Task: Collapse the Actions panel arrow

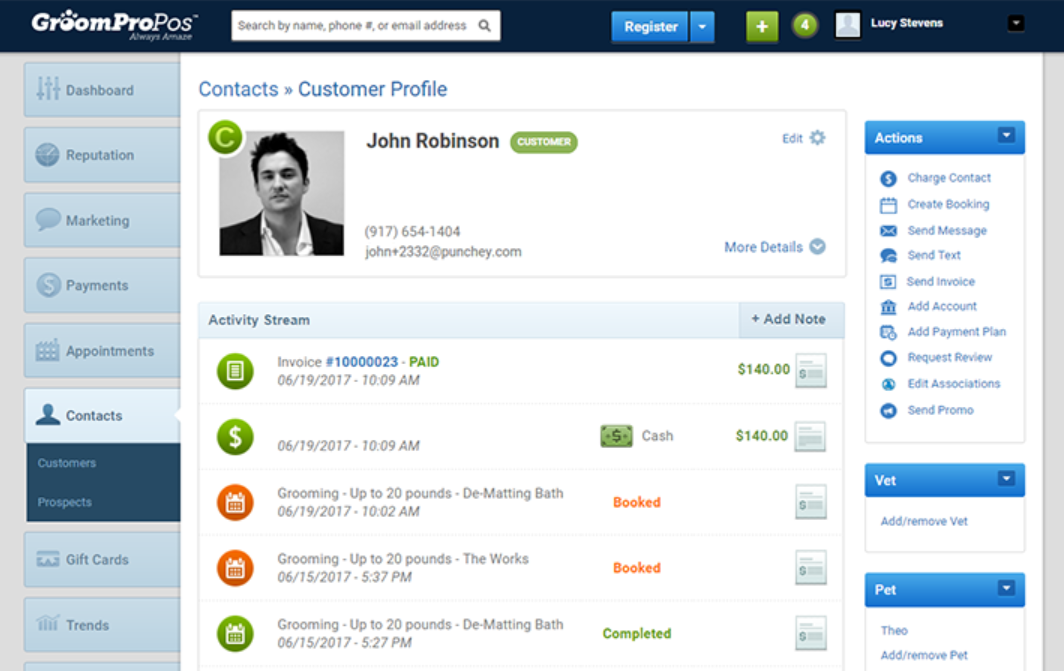Action: [1006, 136]
